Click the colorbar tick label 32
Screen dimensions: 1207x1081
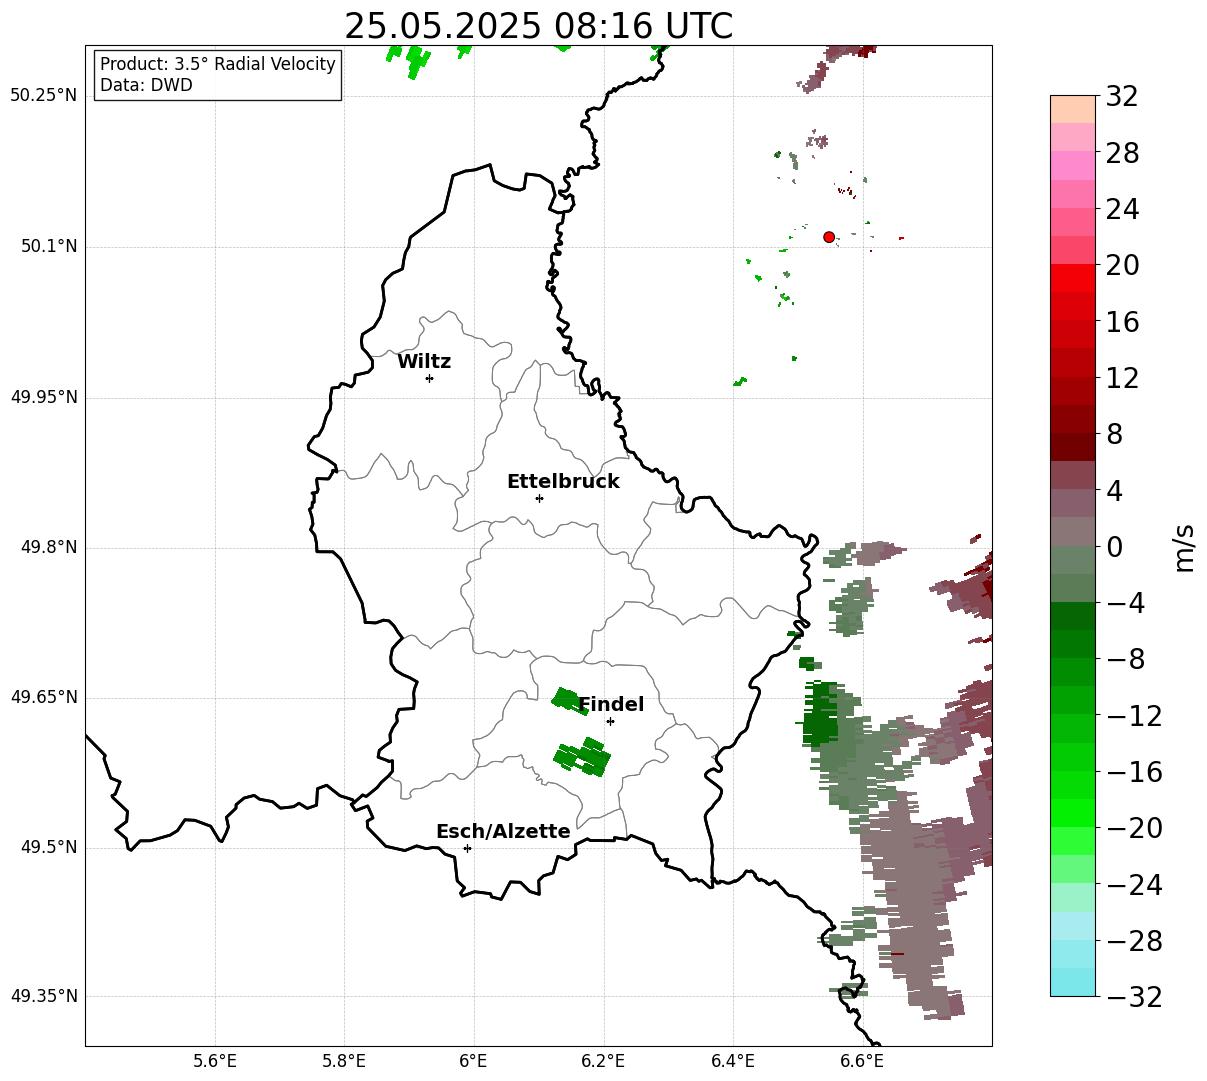tap(1122, 97)
